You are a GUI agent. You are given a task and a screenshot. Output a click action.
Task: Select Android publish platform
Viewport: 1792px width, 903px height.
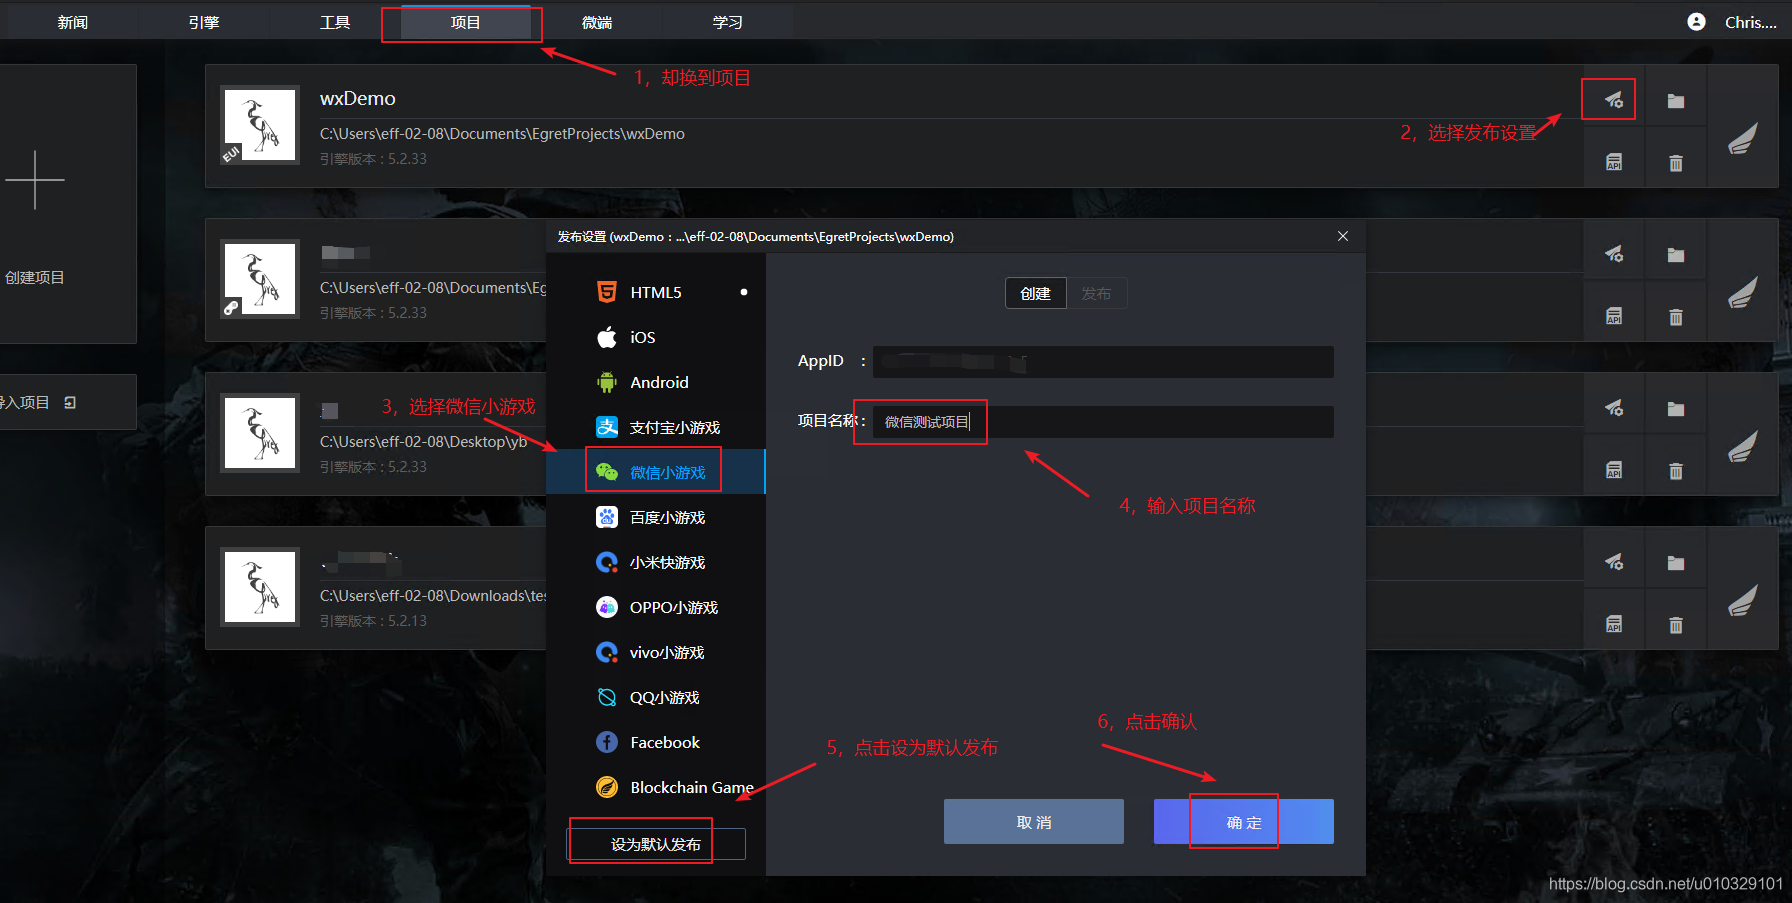[x=656, y=382]
